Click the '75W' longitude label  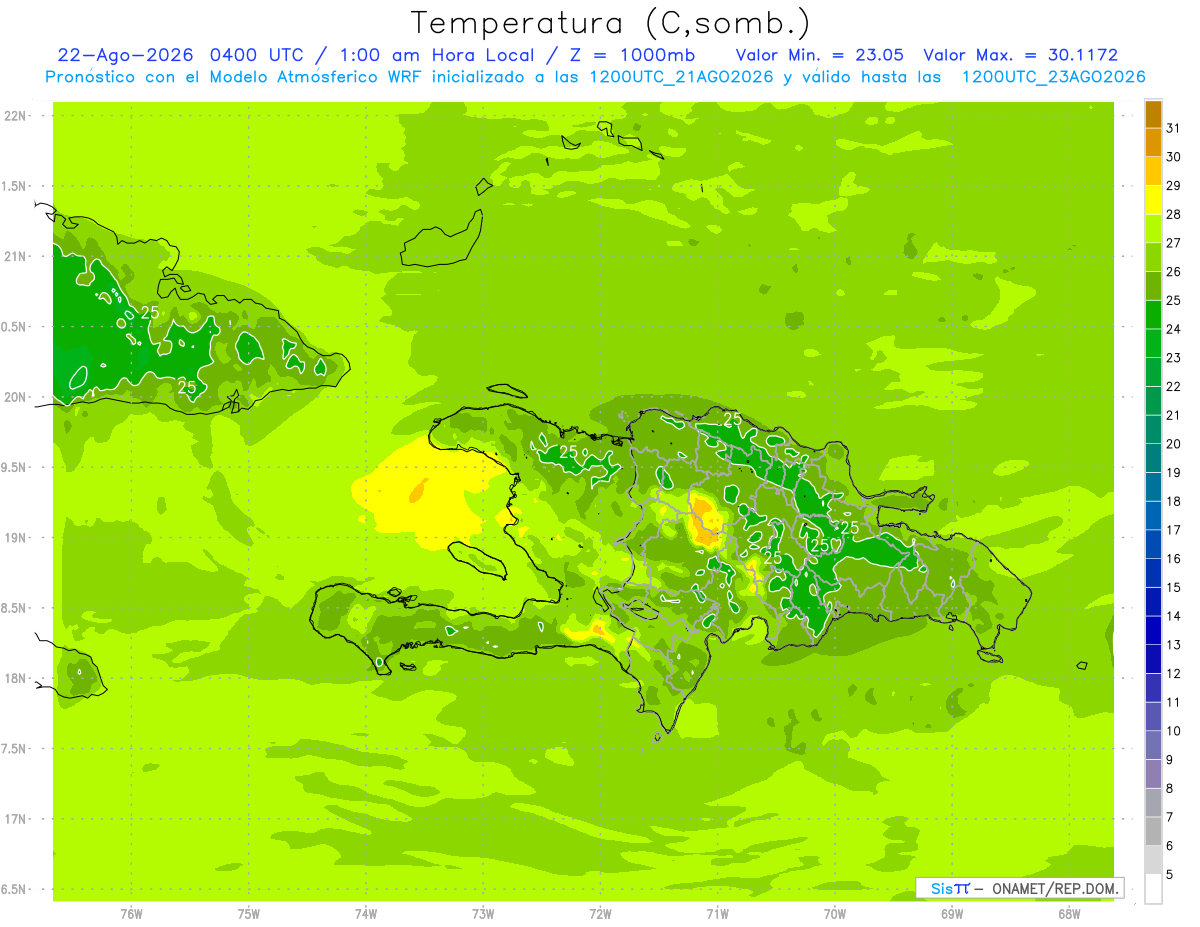click(x=249, y=913)
